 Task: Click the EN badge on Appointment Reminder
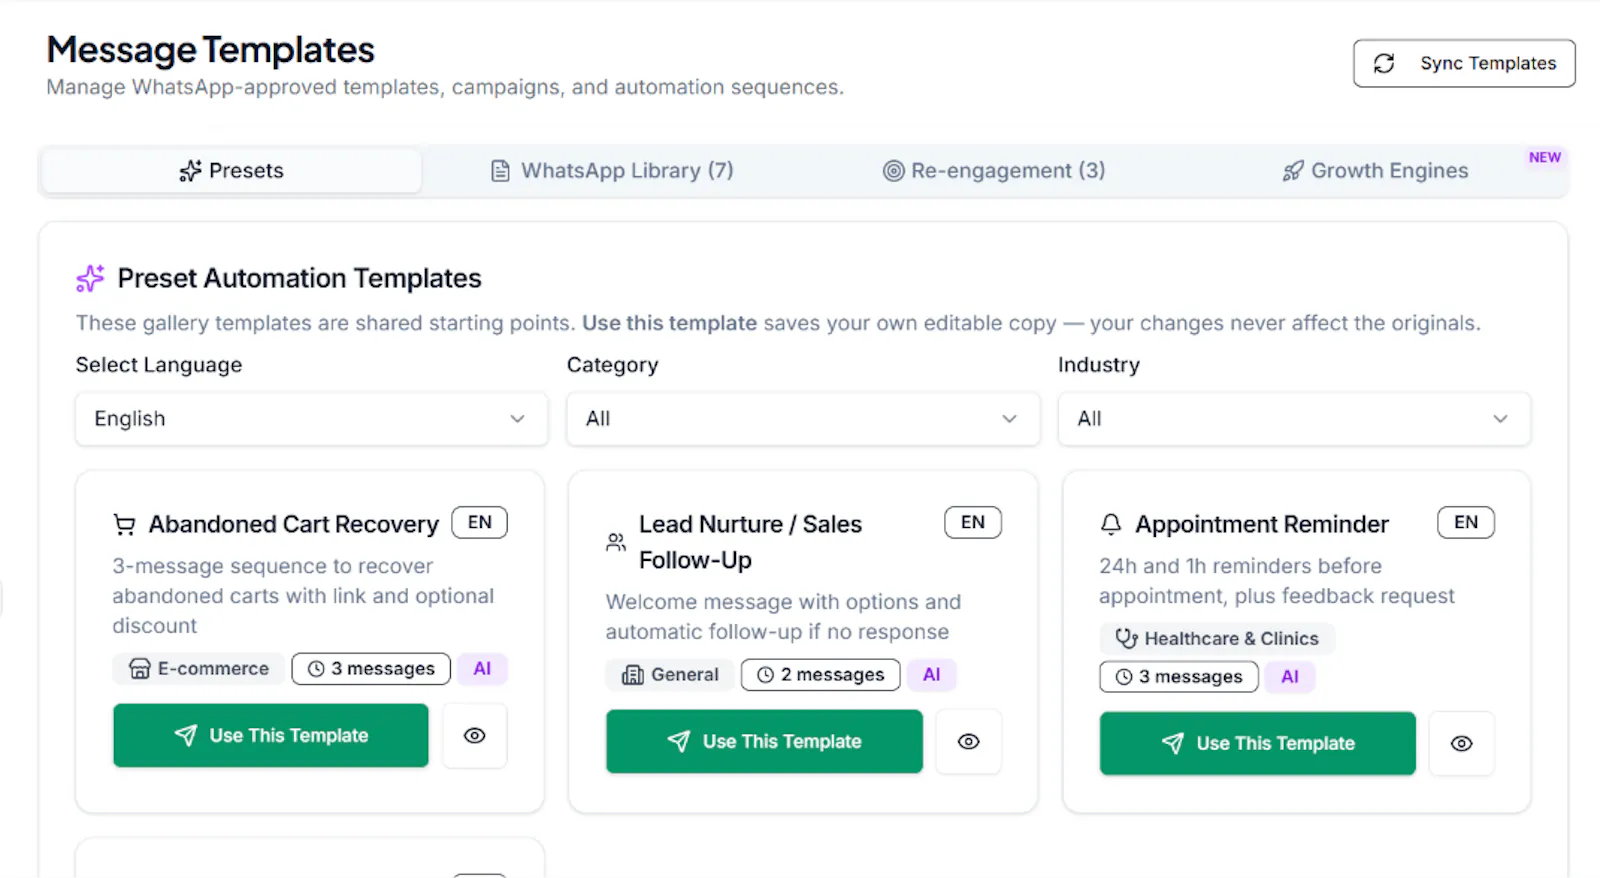pyautogui.click(x=1466, y=522)
